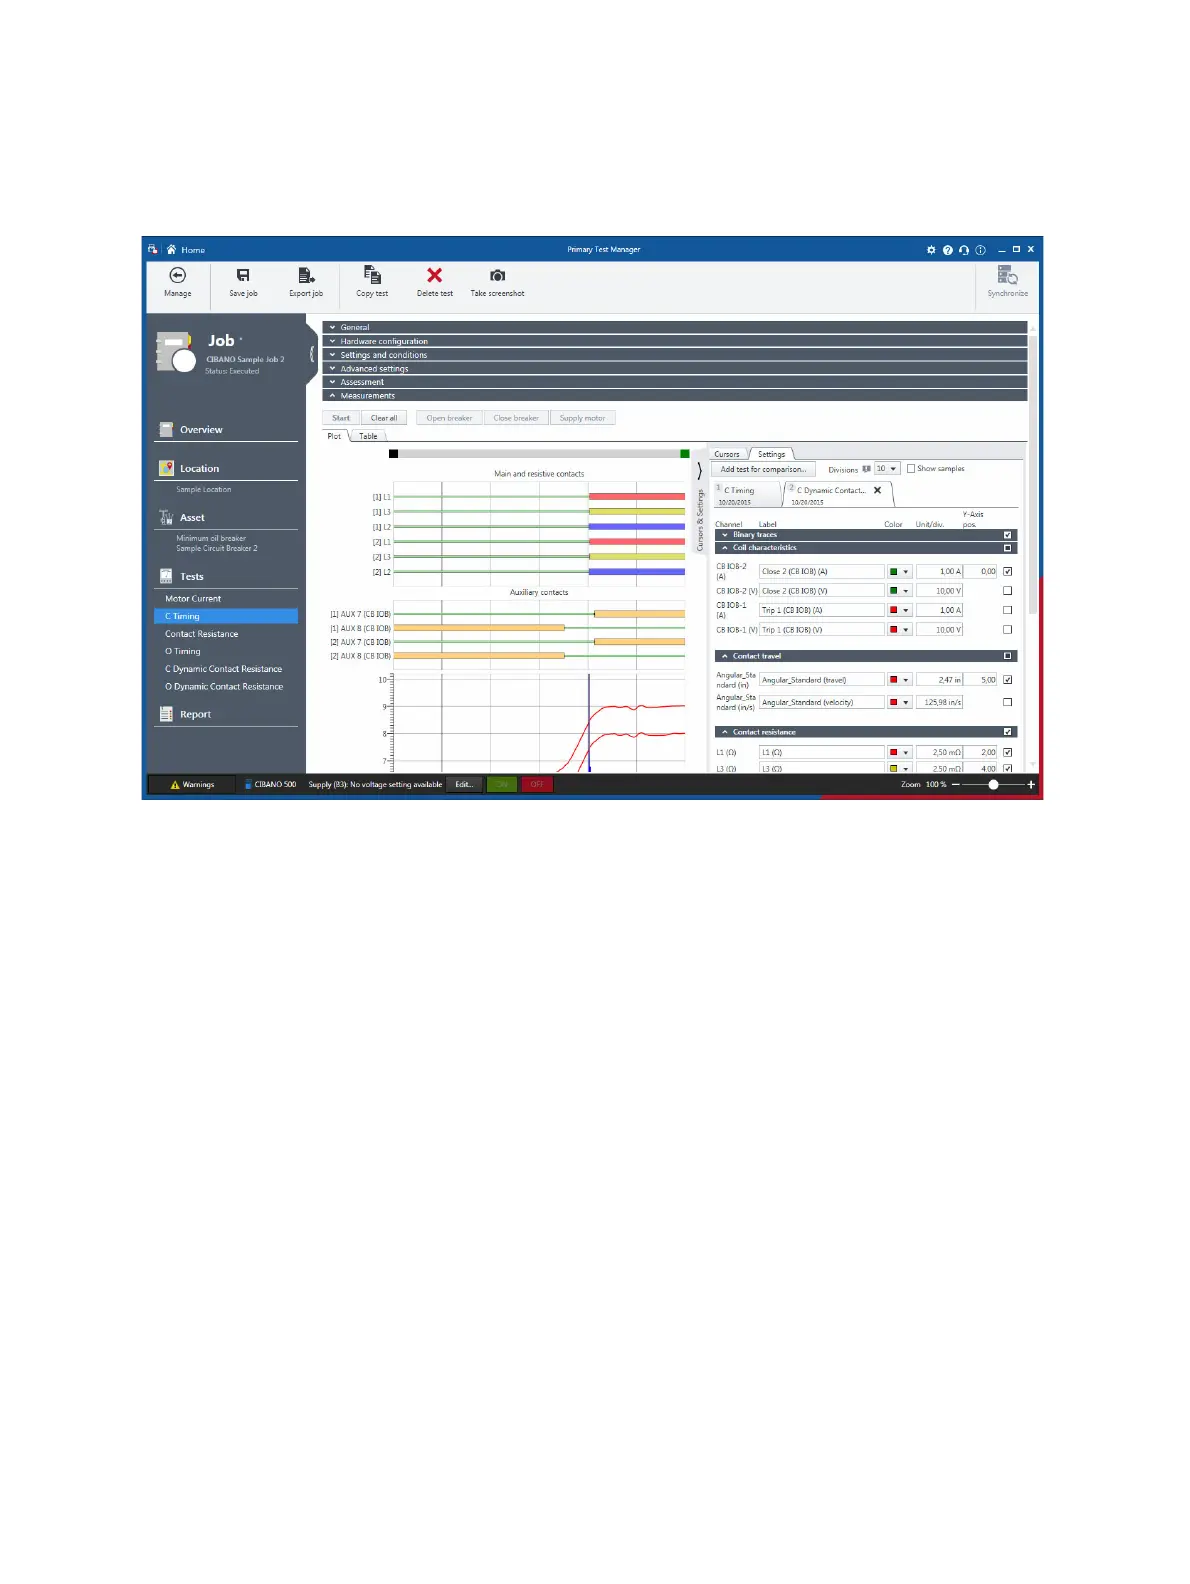This screenshot has height=1584, width=1190.
Task: Open color picker for Close 2 (CB IOB) (A)
Action: click(899, 572)
